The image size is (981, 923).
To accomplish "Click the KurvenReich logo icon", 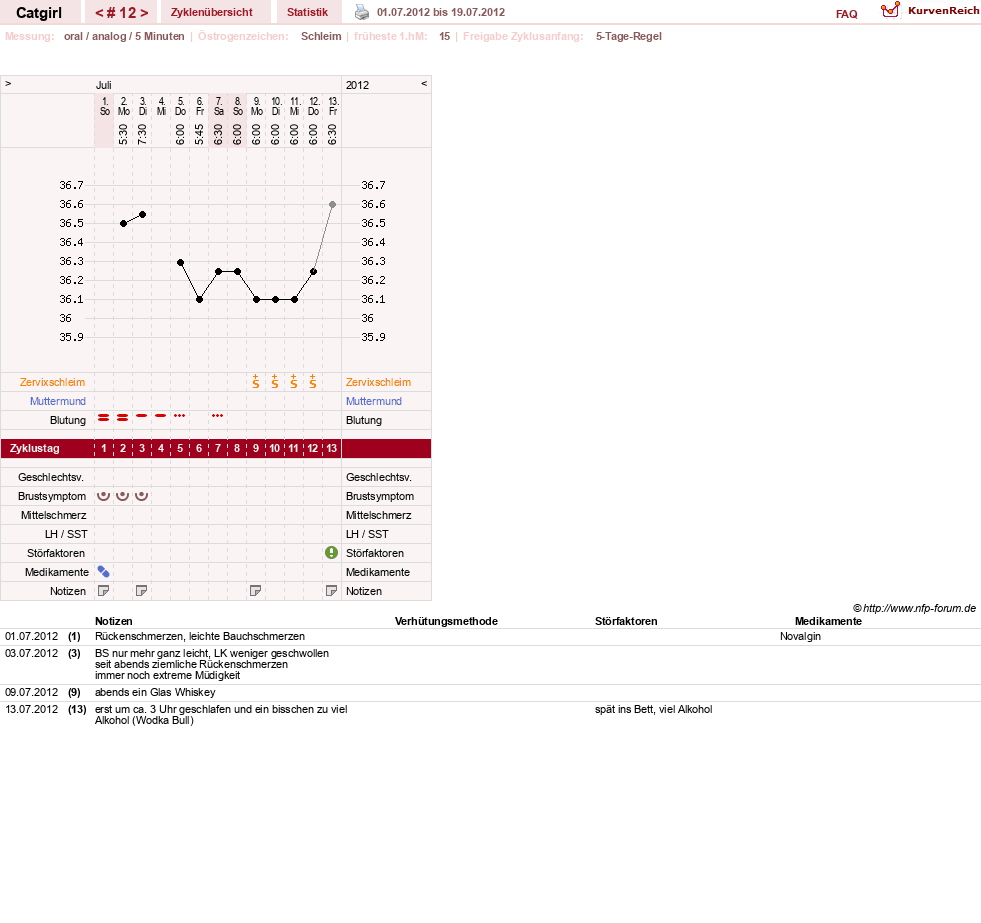I will pyautogui.click(x=890, y=10).
